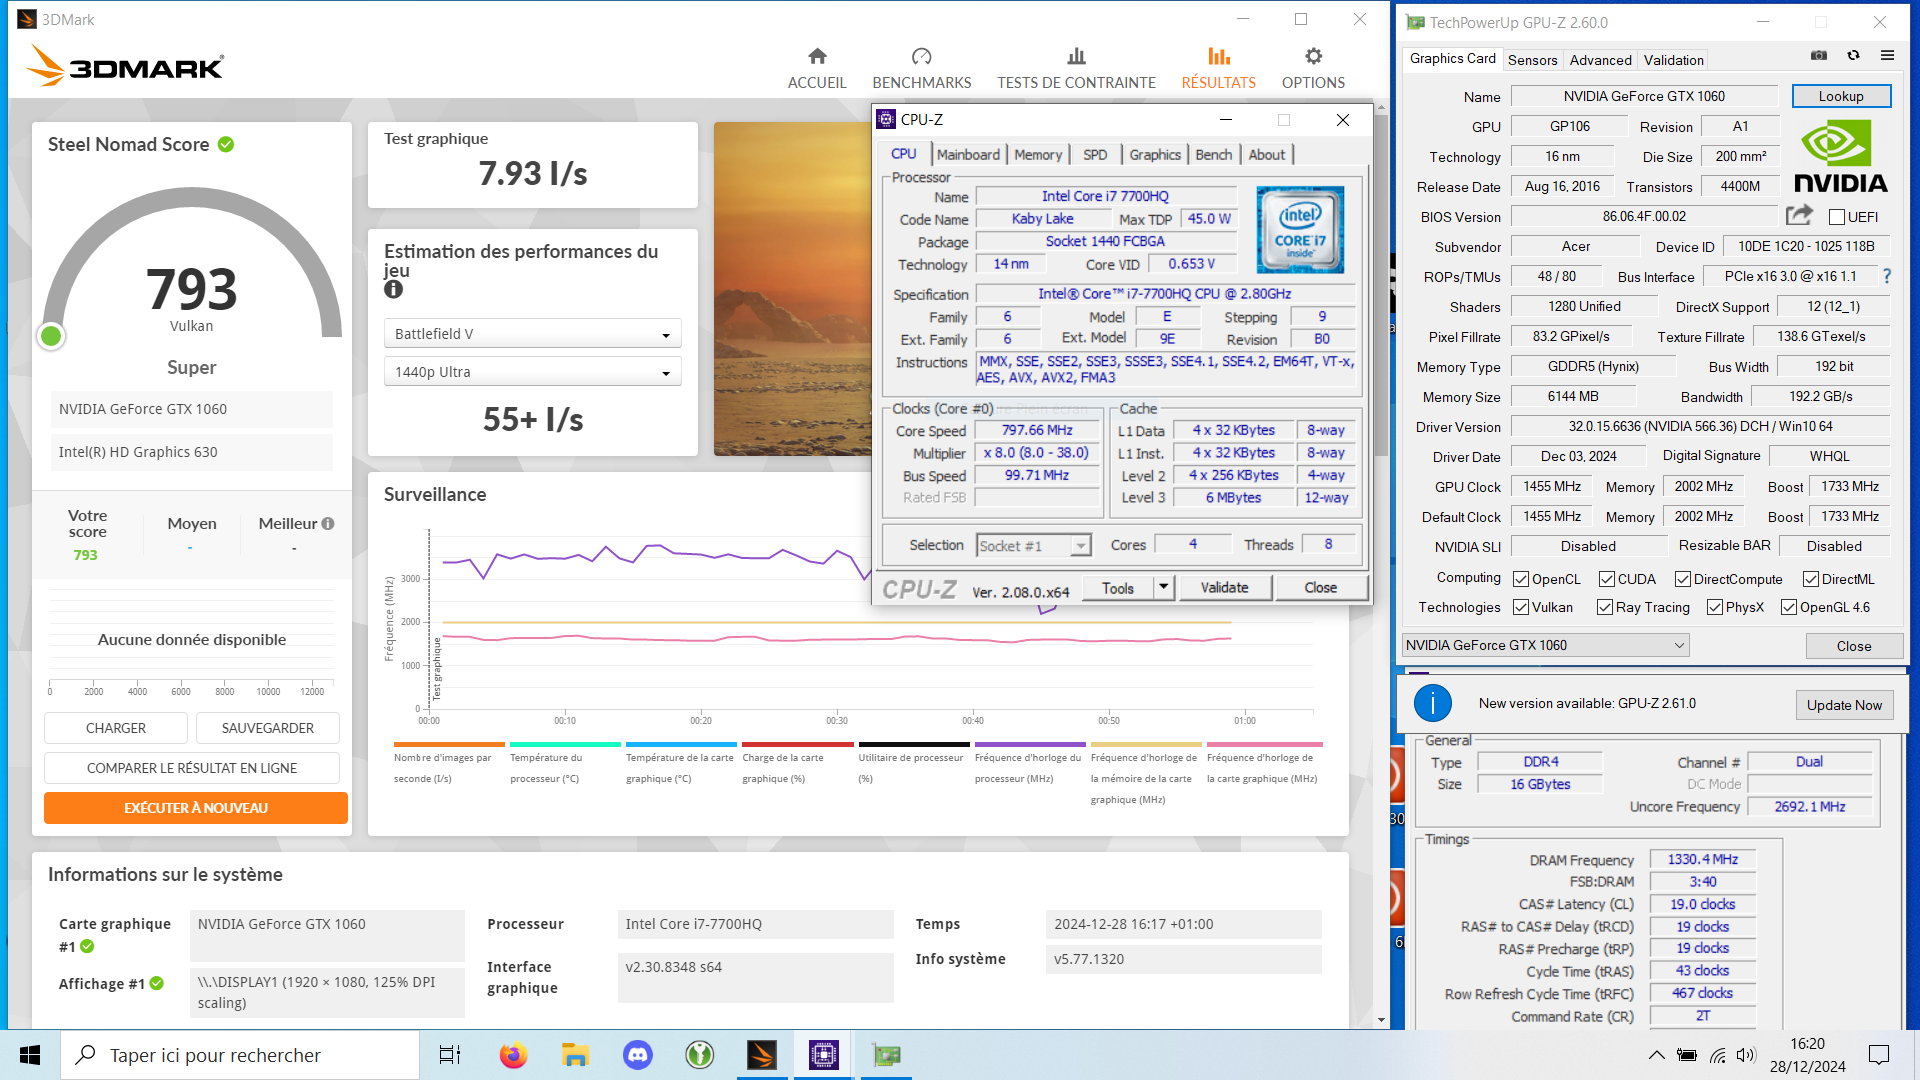
Task: Switch to the Bench tab in CPU-Z
Action: click(x=1214, y=154)
